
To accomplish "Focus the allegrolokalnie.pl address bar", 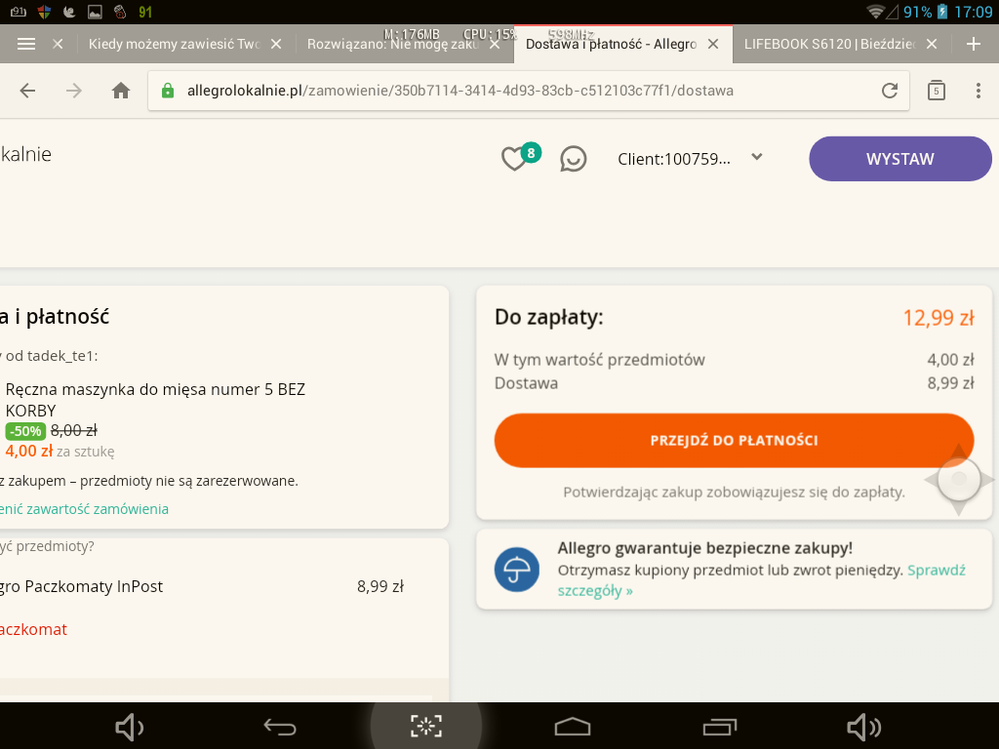I will pos(528,90).
